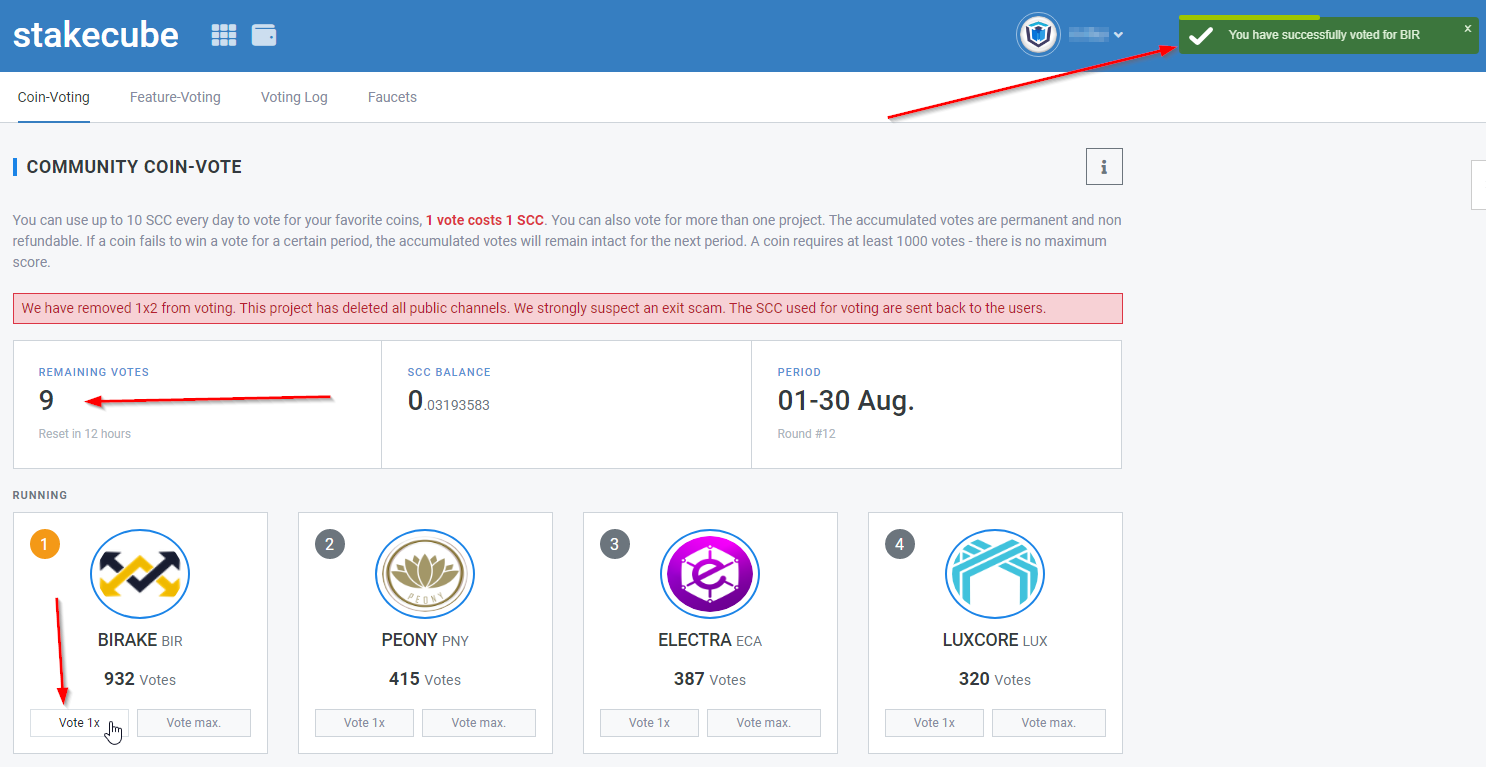This screenshot has width=1486, height=767.
Task: Click the checkmark icon in notification
Action: point(1201,35)
